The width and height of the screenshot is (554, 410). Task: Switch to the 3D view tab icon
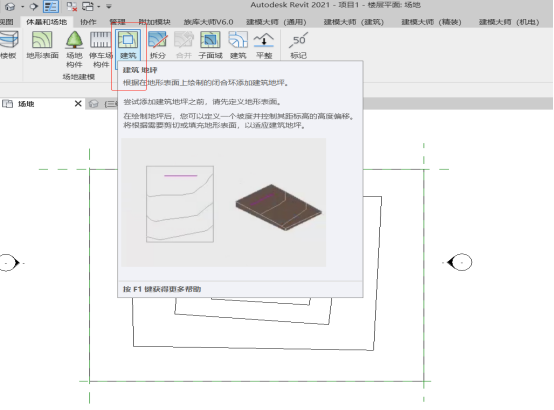point(94,104)
